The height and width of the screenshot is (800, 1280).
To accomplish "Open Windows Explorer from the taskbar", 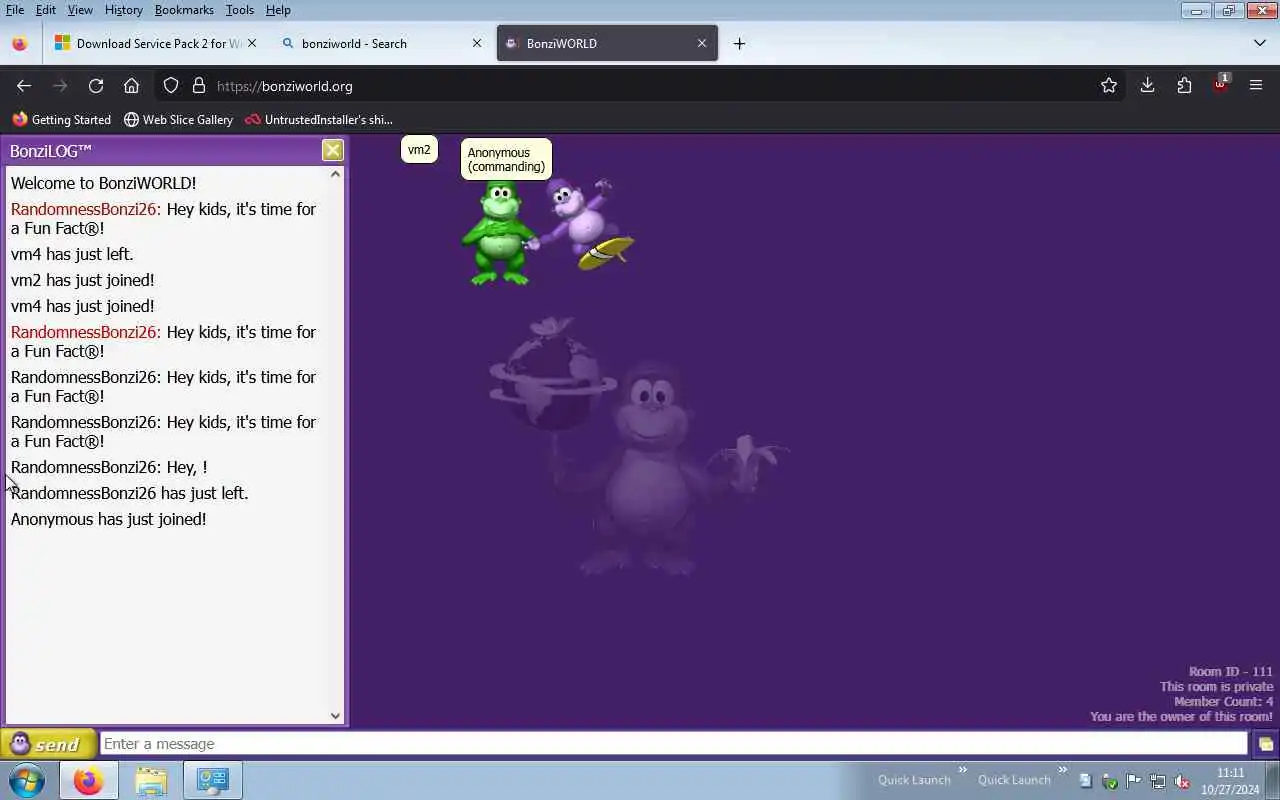I will click(150, 780).
